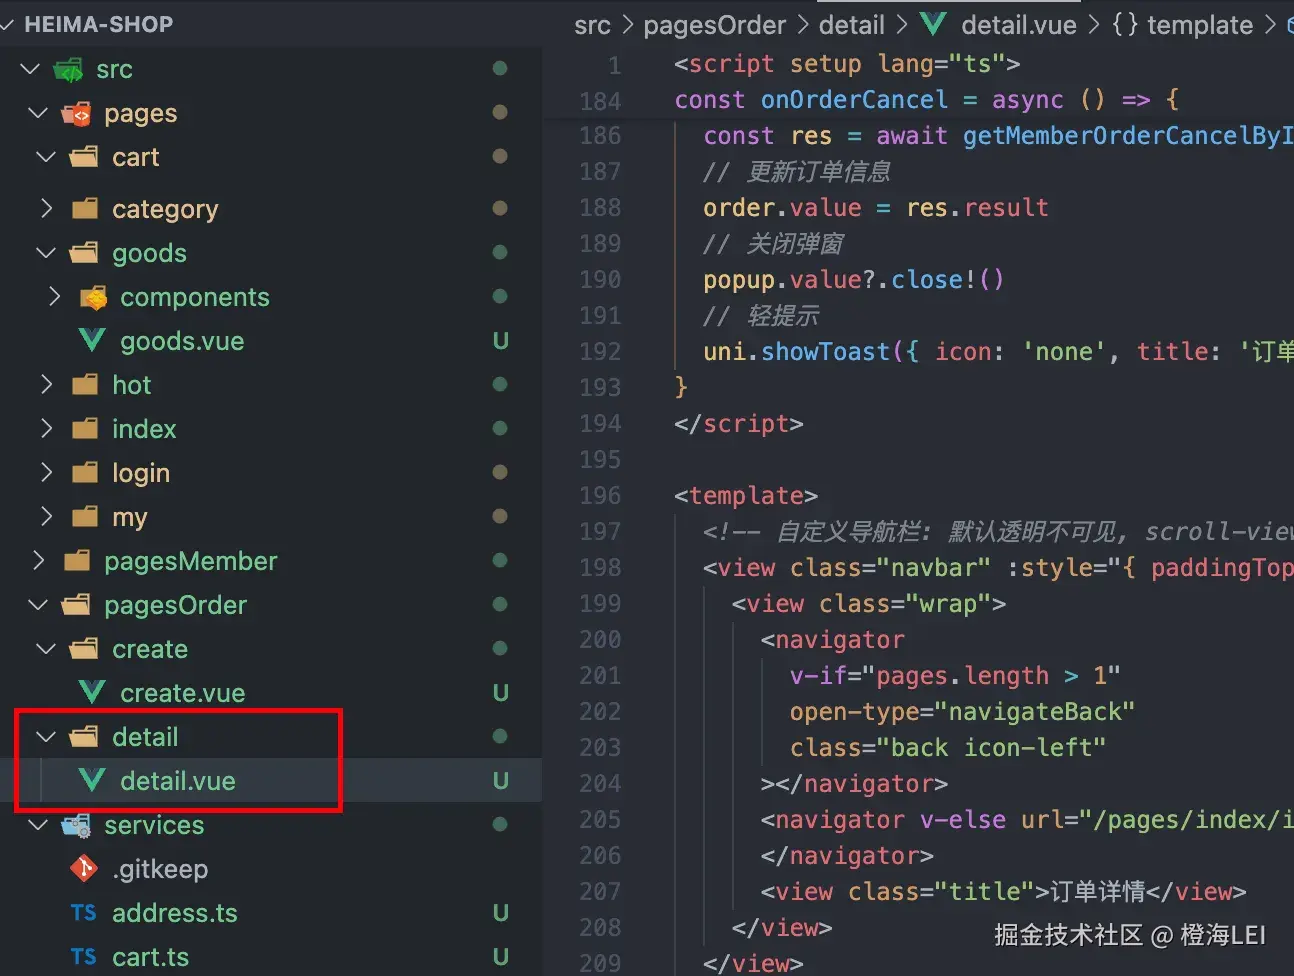
Task: Click the Vue icon of goods.vue
Action: point(92,341)
